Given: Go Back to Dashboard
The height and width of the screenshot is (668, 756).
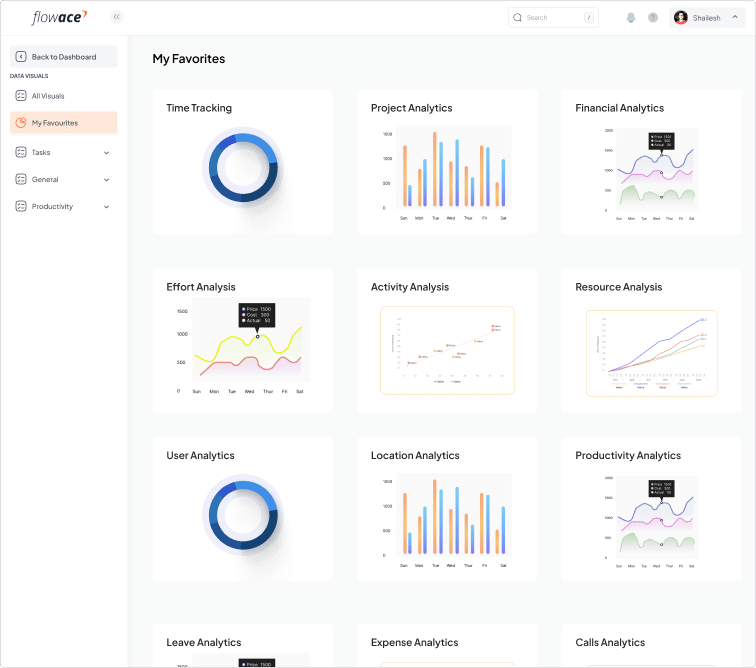Looking at the screenshot, I should [x=64, y=57].
